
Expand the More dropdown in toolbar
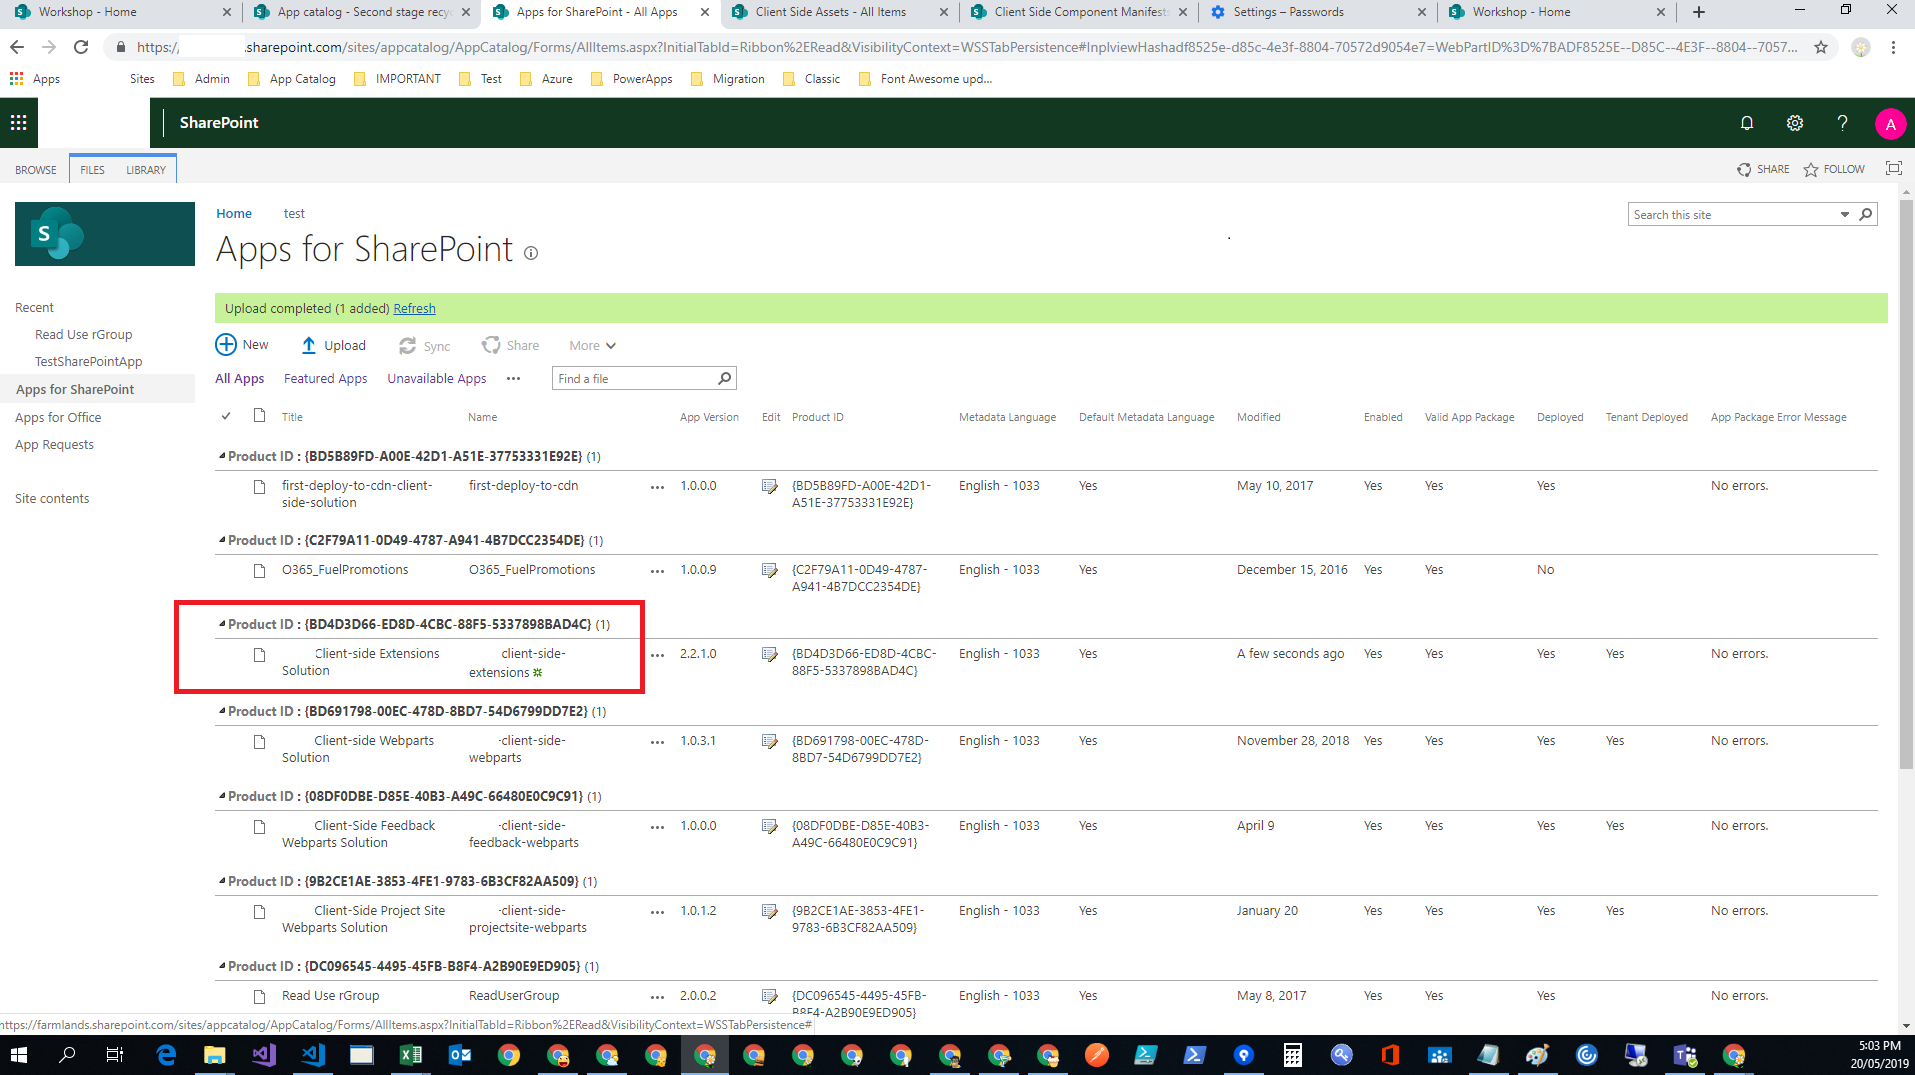point(592,346)
